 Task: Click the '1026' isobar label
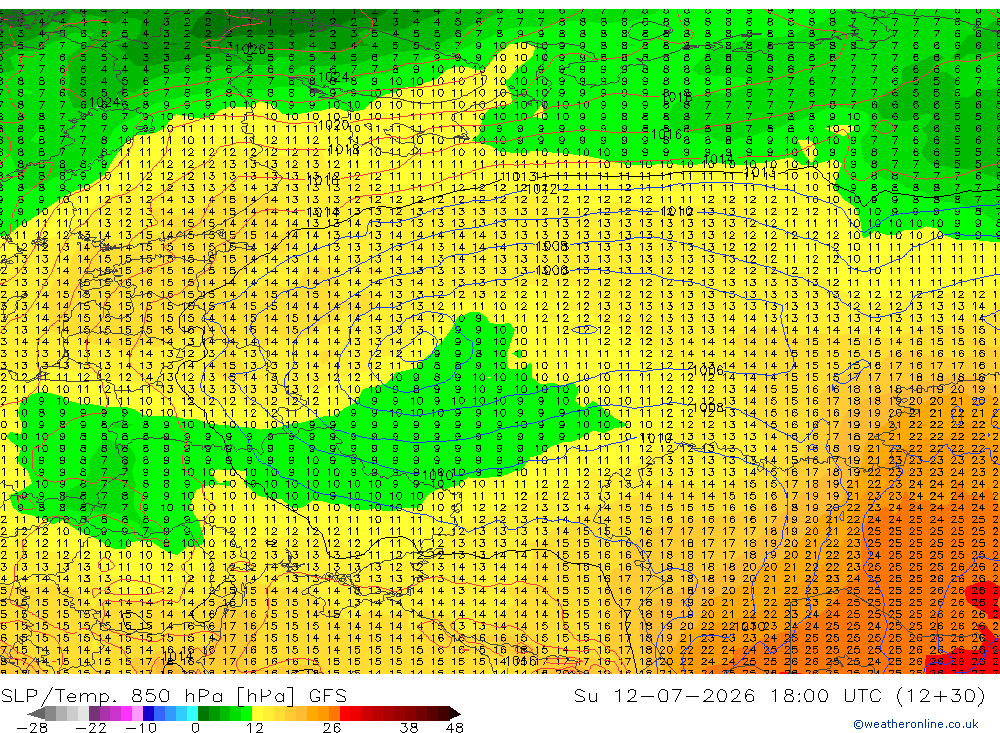coord(250,50)
